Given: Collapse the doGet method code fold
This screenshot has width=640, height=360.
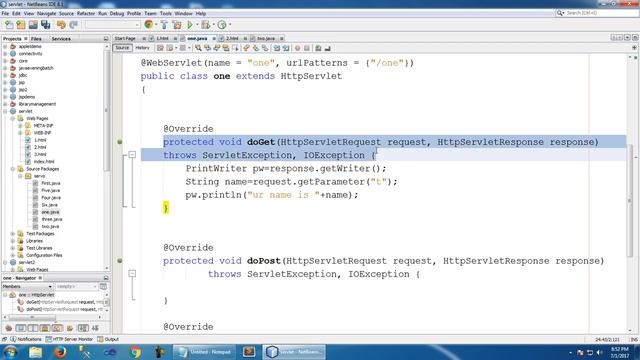Looking at the screenshot, I should click(132, 155).
